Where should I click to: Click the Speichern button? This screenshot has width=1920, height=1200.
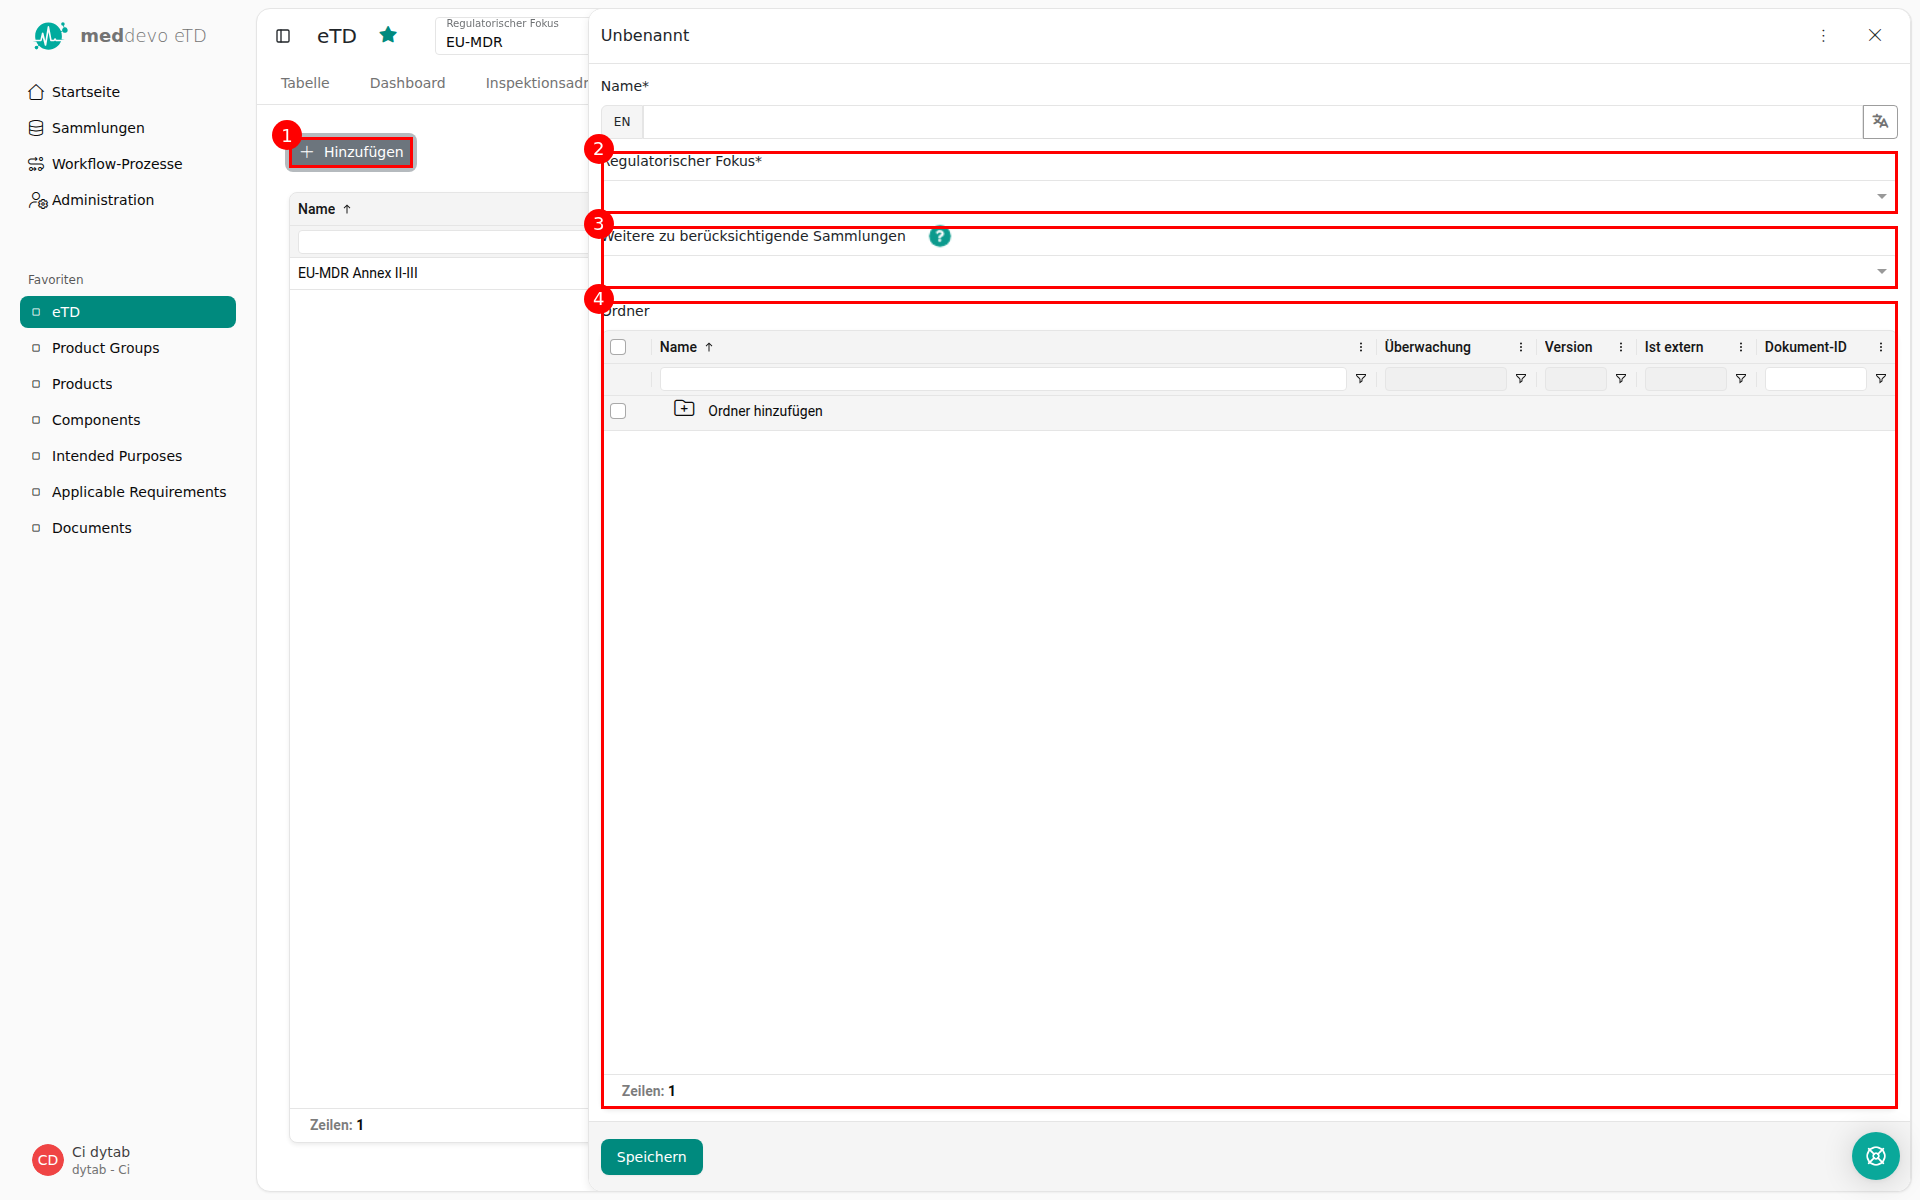[x=651, y=1157]
